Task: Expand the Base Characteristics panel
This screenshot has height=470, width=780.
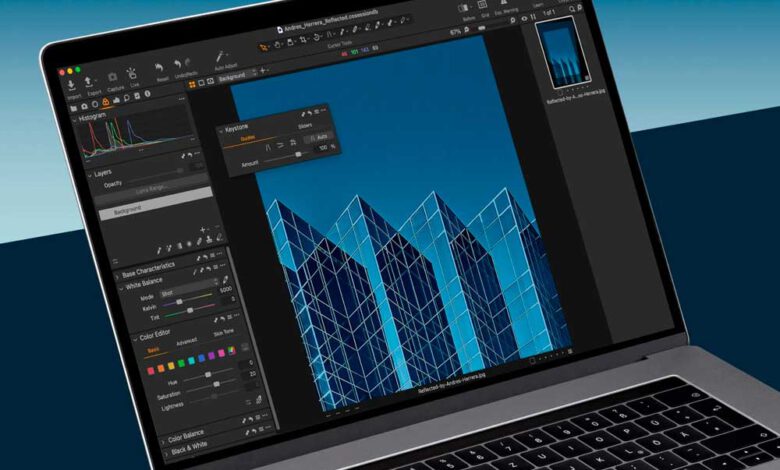Action: pos(117,276)
